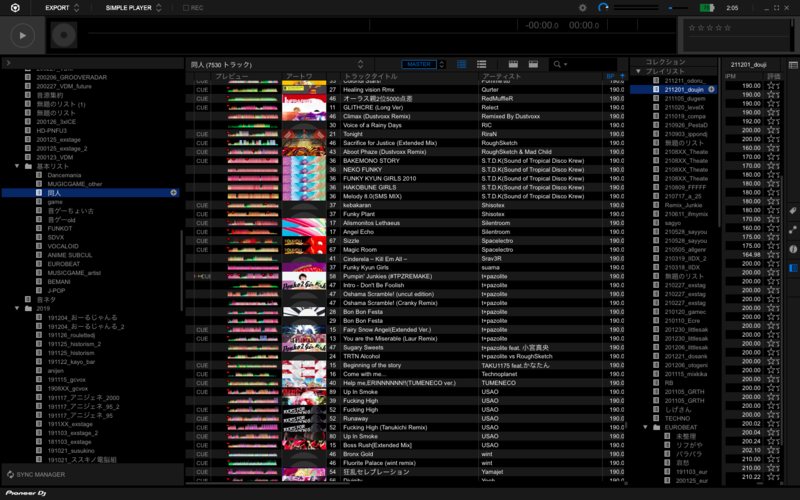800x500 pixels.
Task: Click the green battery indicator
Action: pos(707,8)
